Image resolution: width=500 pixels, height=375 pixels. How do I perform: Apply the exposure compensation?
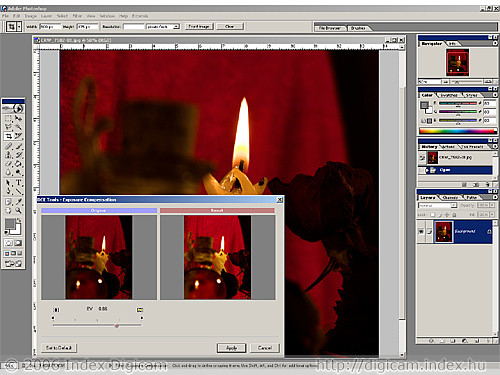(x=231, y=348)
